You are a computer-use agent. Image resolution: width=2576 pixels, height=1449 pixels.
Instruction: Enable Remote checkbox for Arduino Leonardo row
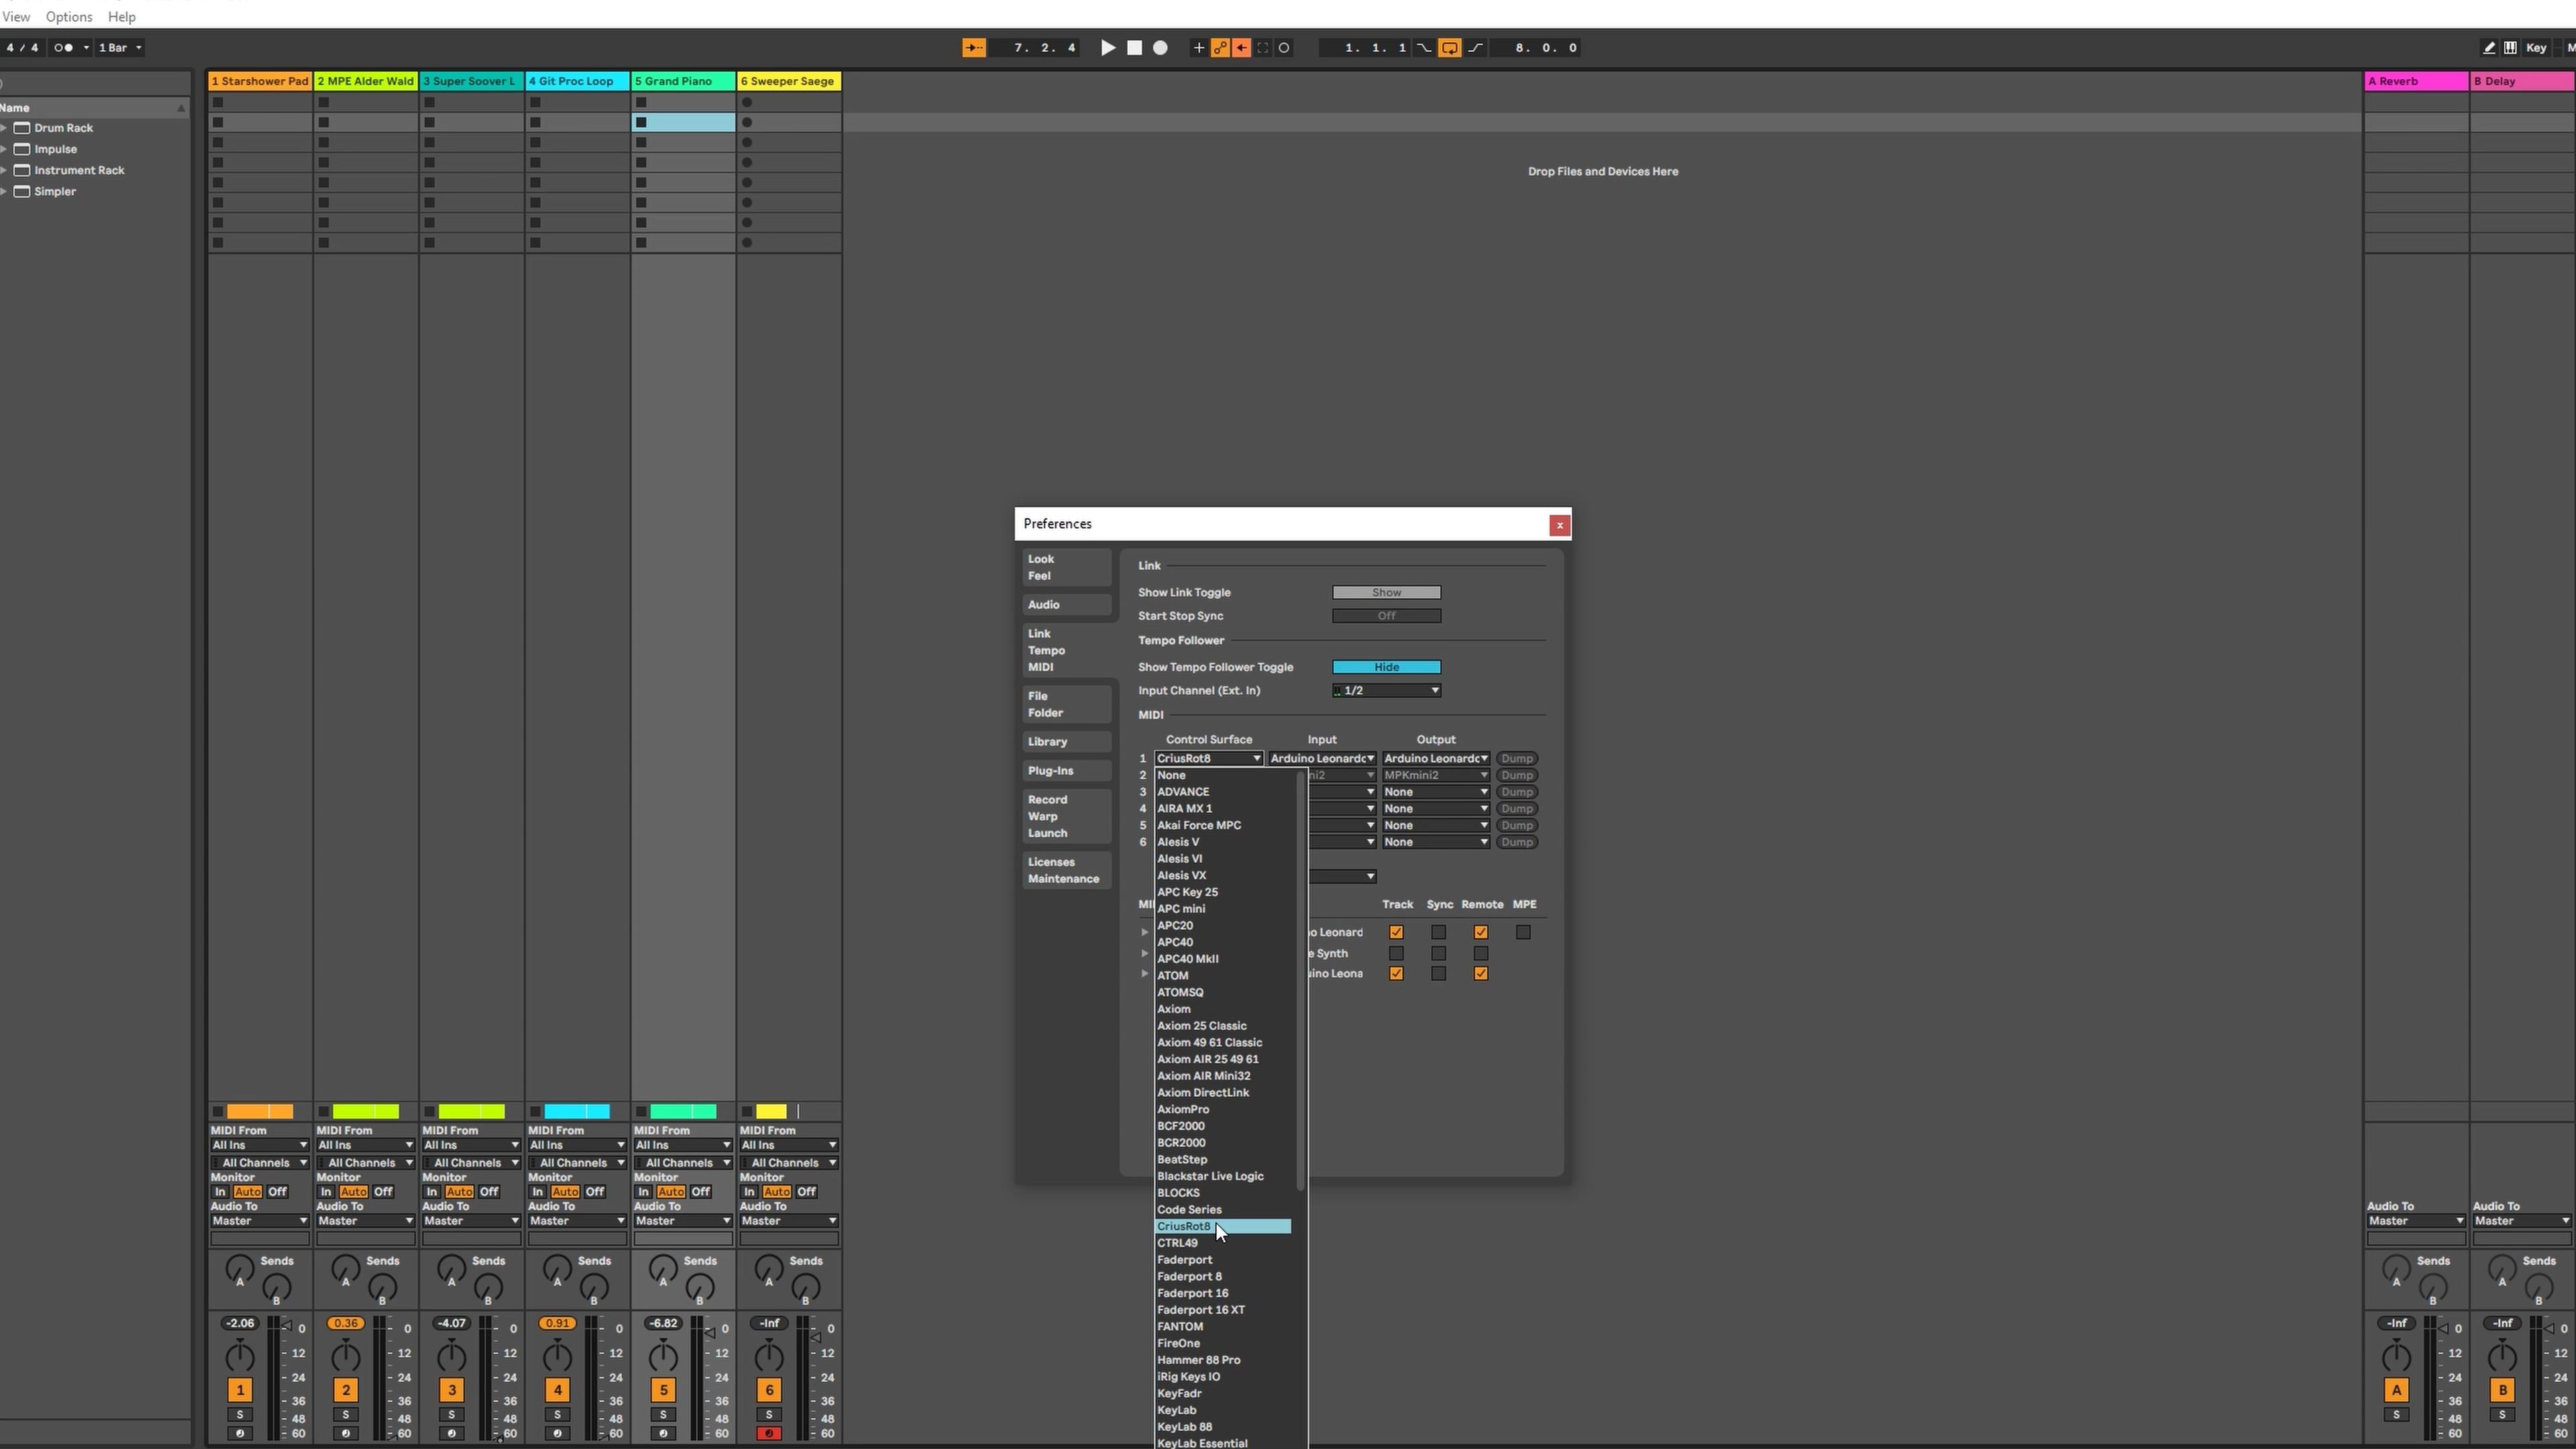[1481, 932]
